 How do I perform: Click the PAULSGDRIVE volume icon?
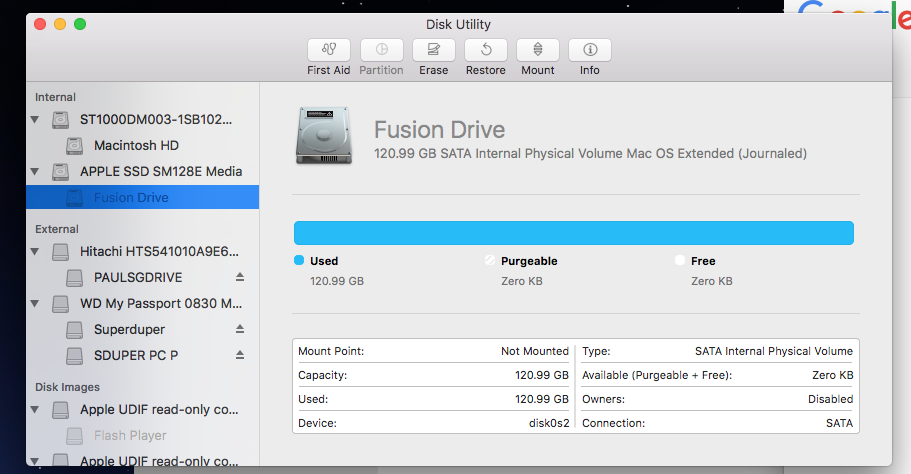[x=74, y=278]
